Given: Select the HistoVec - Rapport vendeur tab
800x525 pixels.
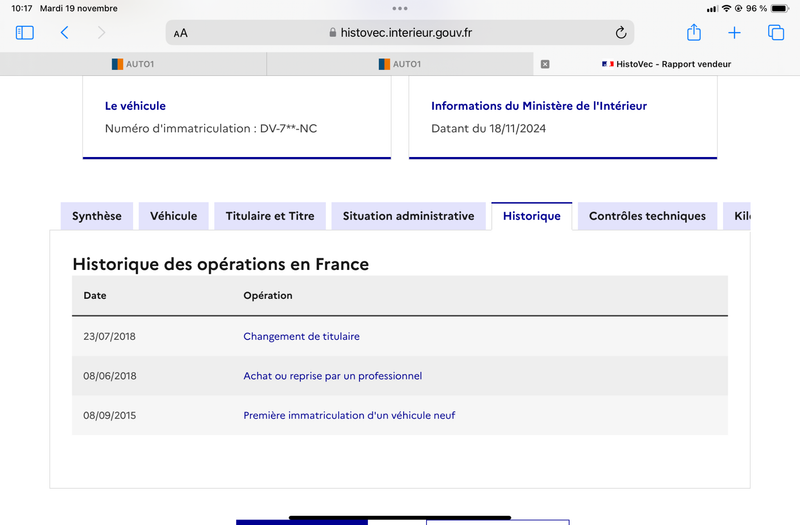Looking at the screenshot, I should point(666,64).
